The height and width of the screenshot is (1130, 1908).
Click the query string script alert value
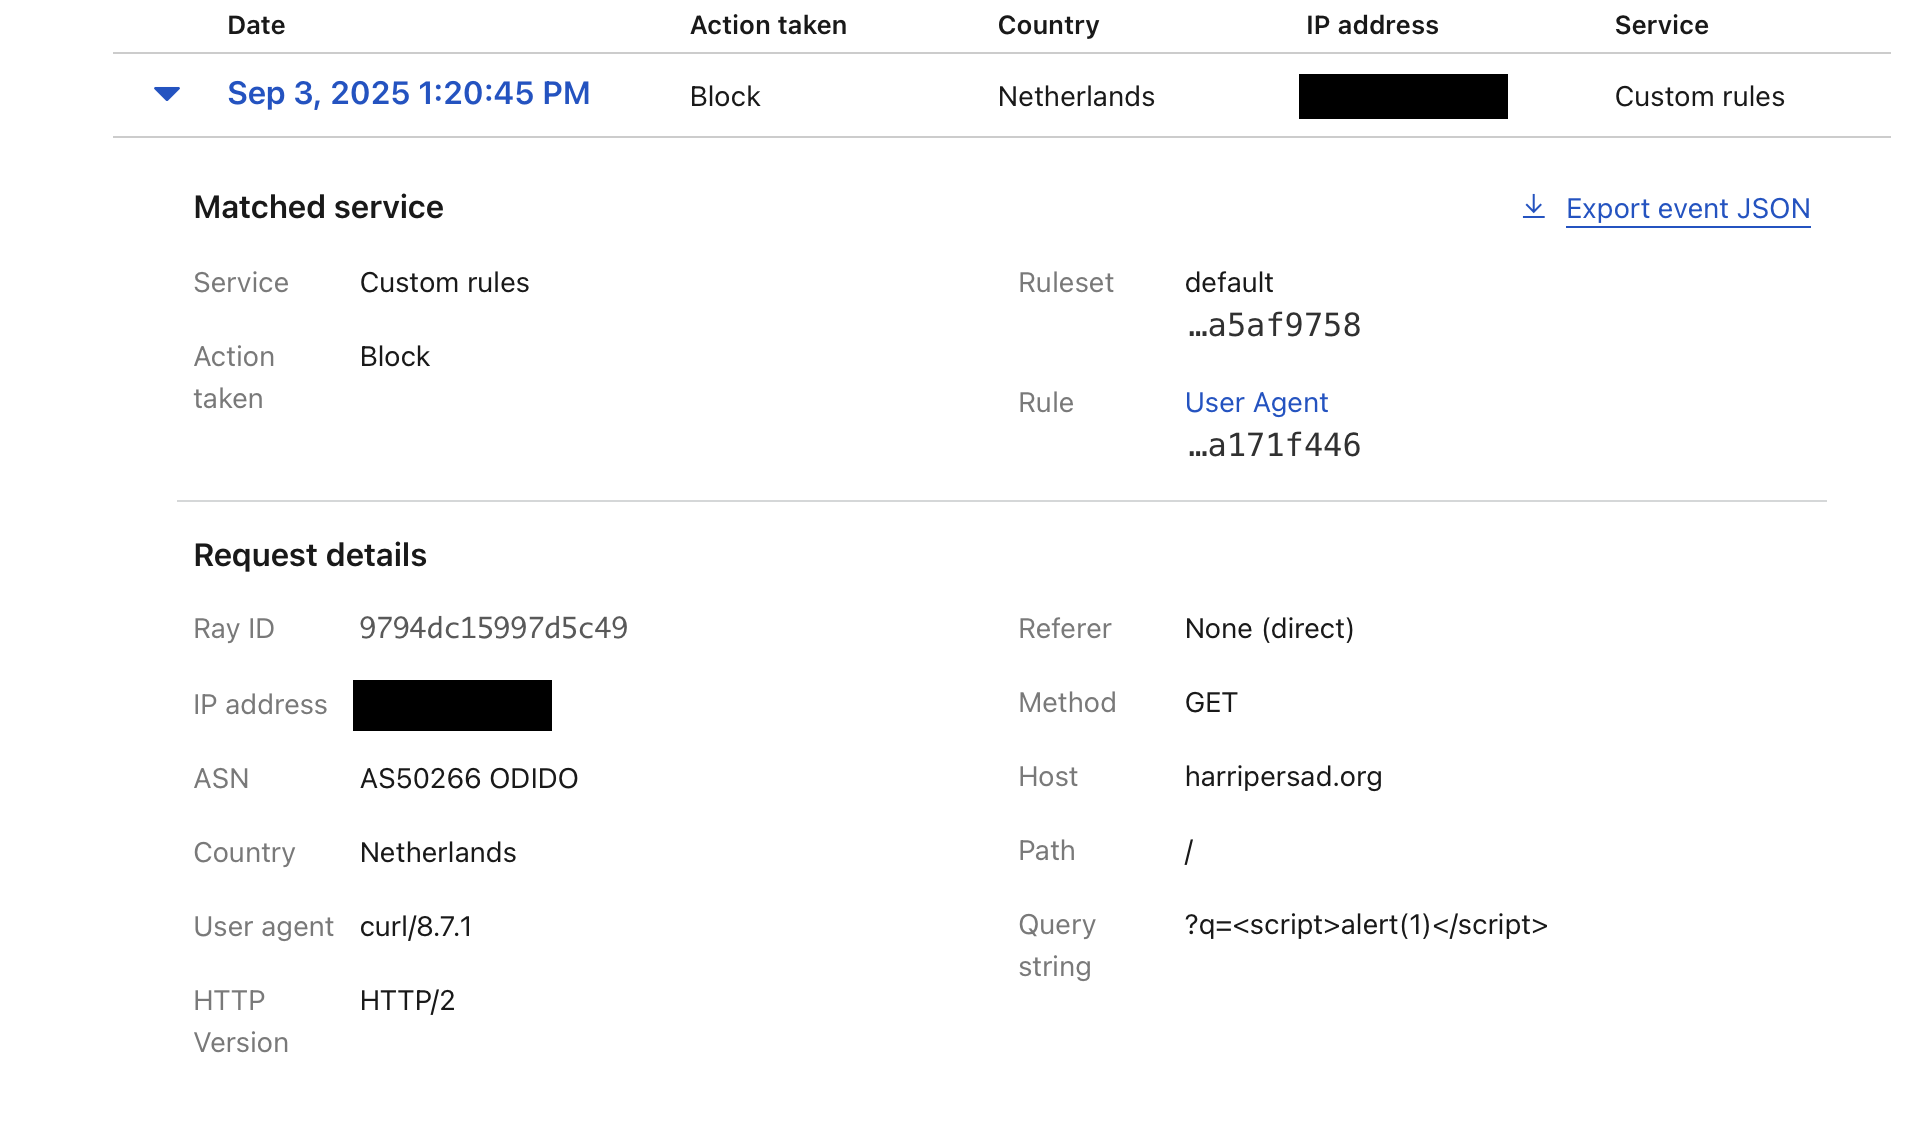click(1366, 924)
